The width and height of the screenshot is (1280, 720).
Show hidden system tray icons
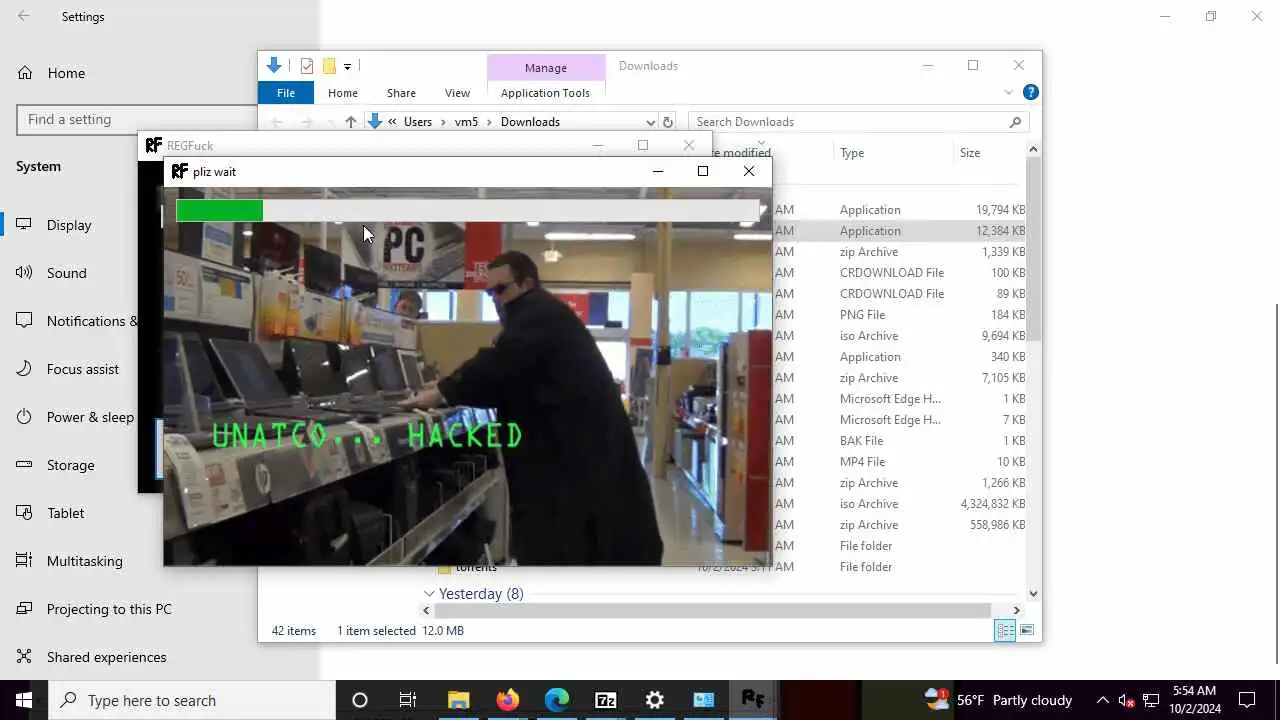pyautogui.click(x=1102, y=700)
